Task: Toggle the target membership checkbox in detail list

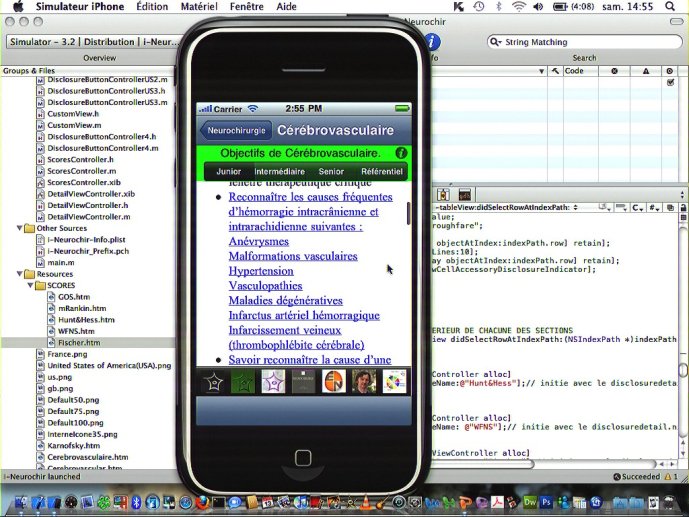Action: 671,82
